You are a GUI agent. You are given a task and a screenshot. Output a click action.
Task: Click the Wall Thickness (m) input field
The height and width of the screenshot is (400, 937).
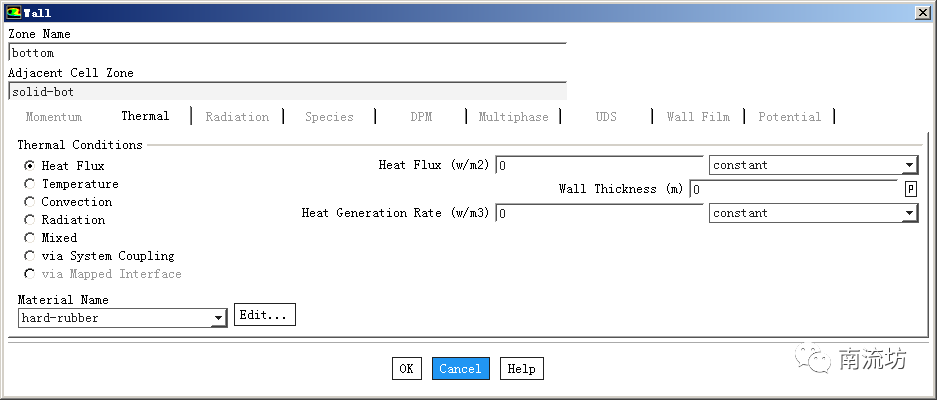(x=794, y=190)
